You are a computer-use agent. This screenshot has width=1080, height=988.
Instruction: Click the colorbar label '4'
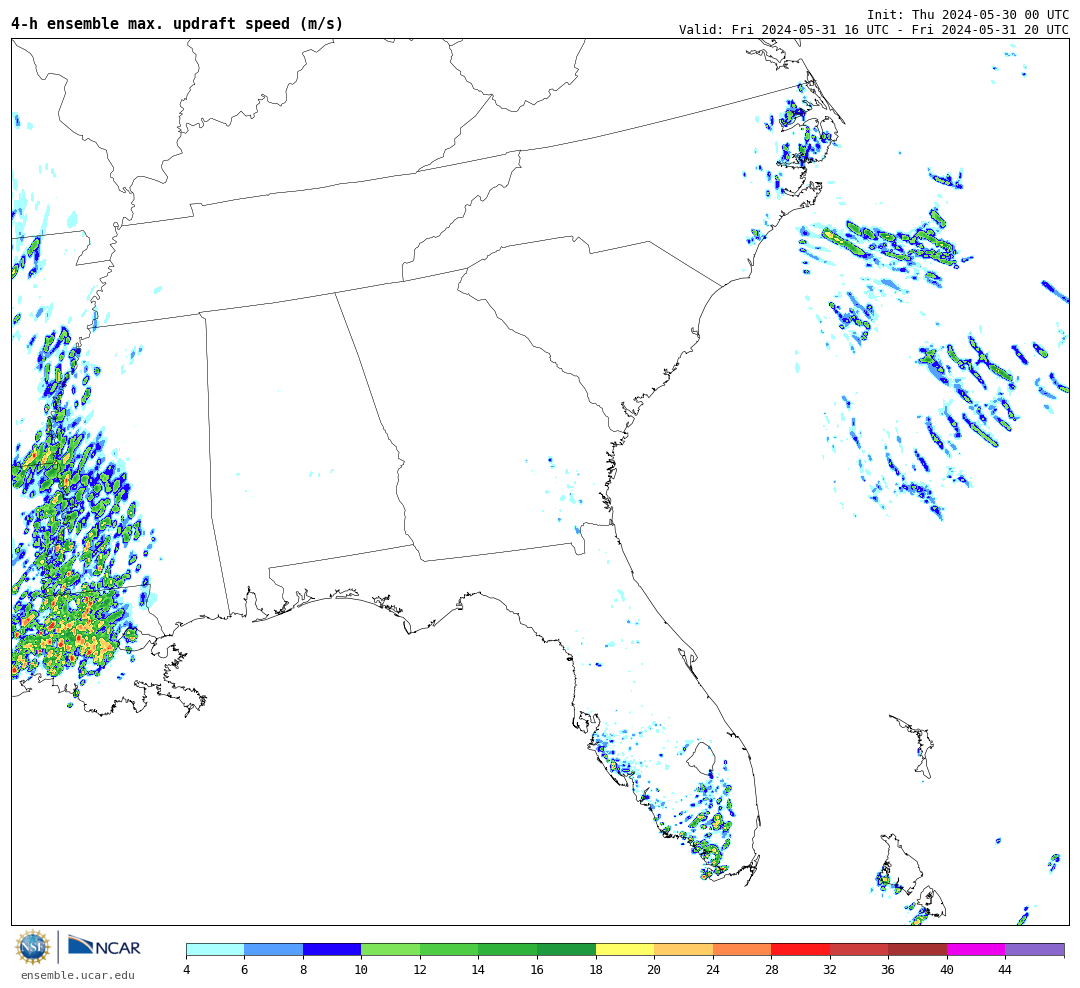[187, 969]
